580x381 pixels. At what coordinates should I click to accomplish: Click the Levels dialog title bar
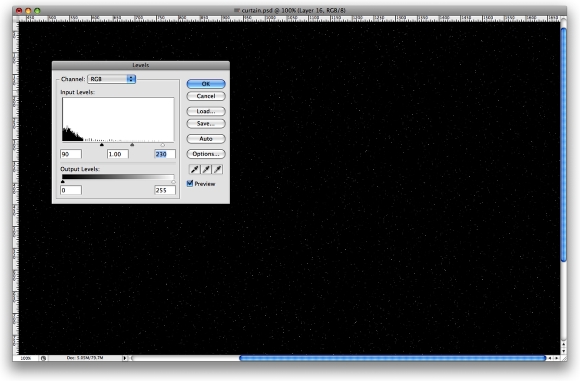pos(141,65)
